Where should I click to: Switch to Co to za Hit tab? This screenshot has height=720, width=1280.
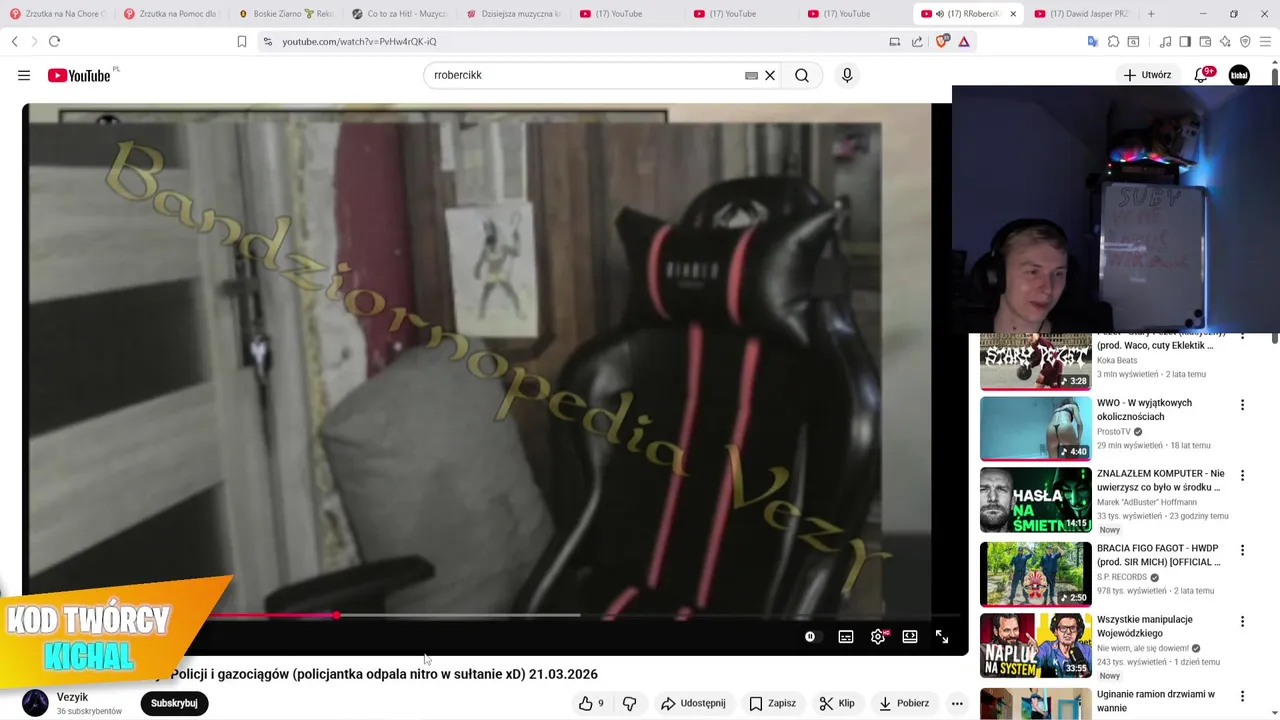click(399, 14)
